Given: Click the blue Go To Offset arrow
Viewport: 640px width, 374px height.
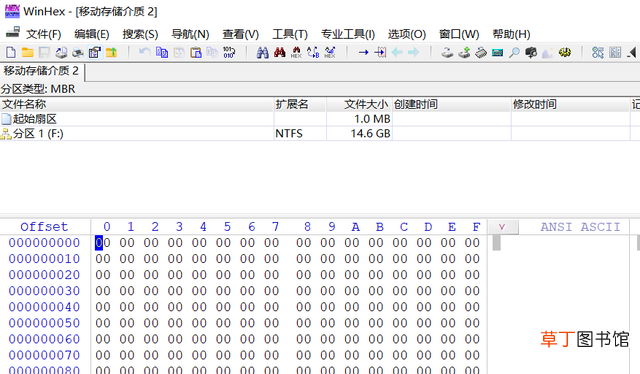Looking at the screenshot, I should pyautogui.click(x=363, y=52).
